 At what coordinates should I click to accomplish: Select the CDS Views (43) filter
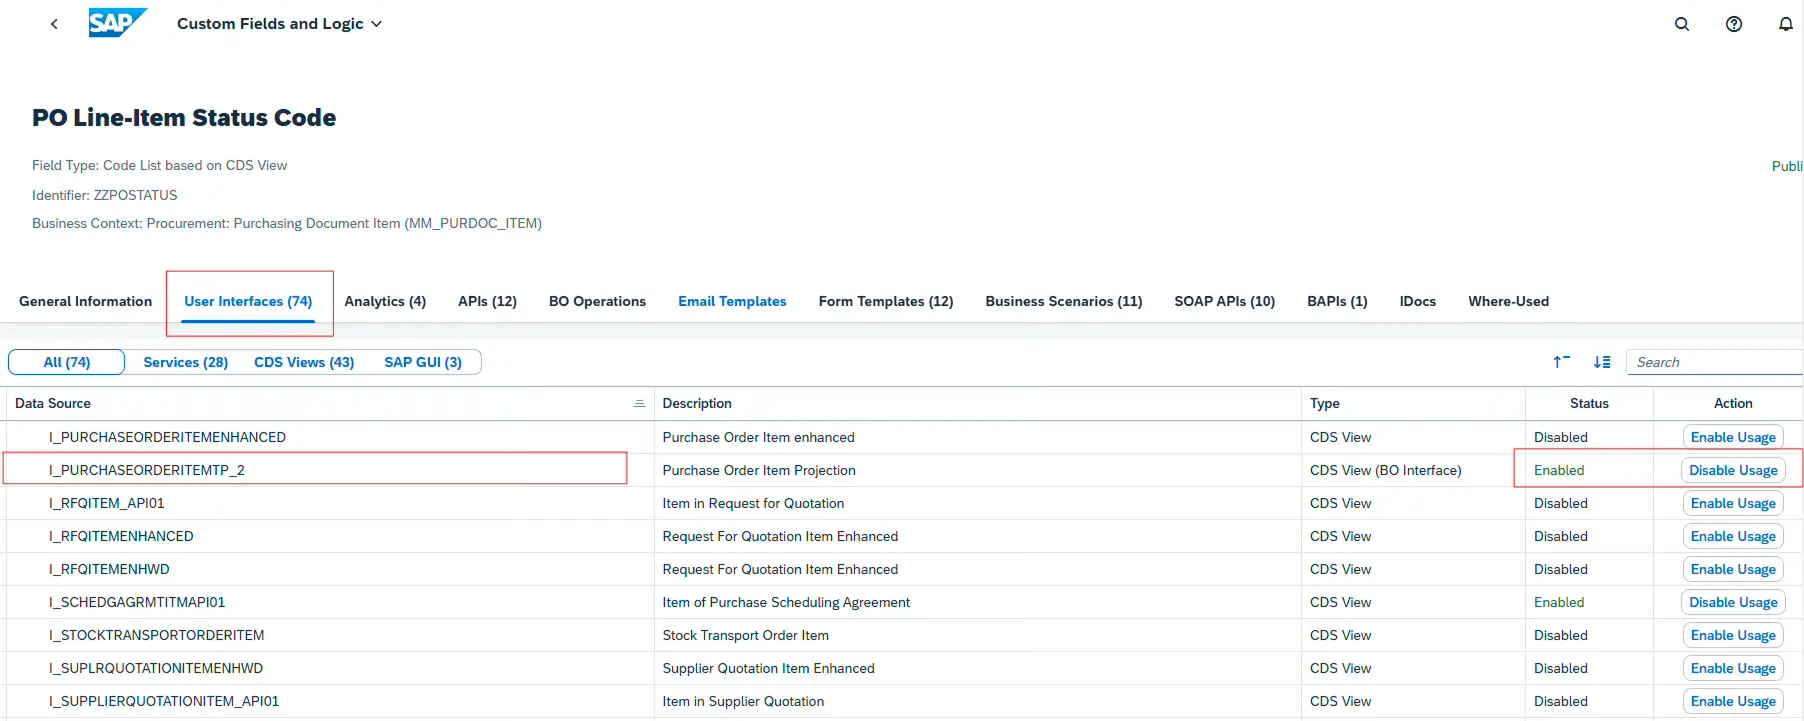tap(304, 362)
